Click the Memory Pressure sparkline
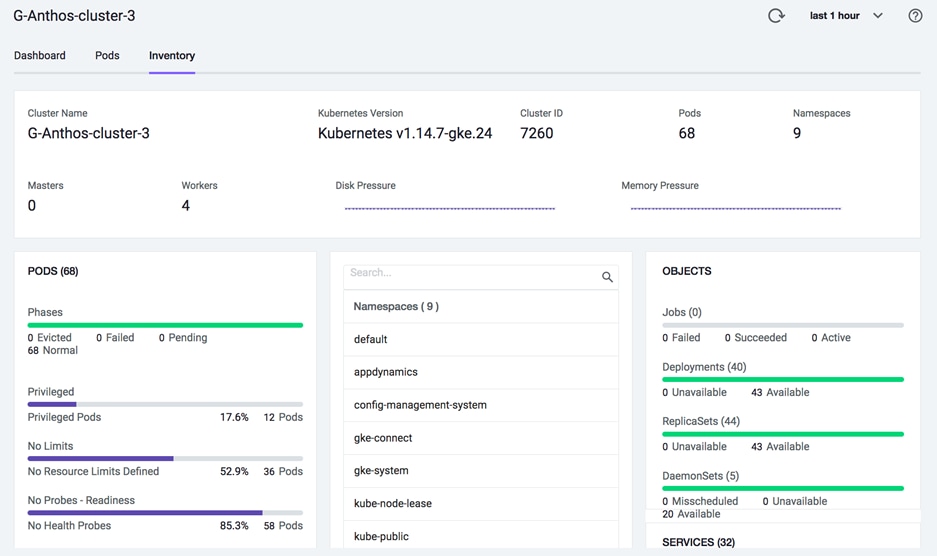The width and height of the screenshot is (937, 556). pos(736,209)
